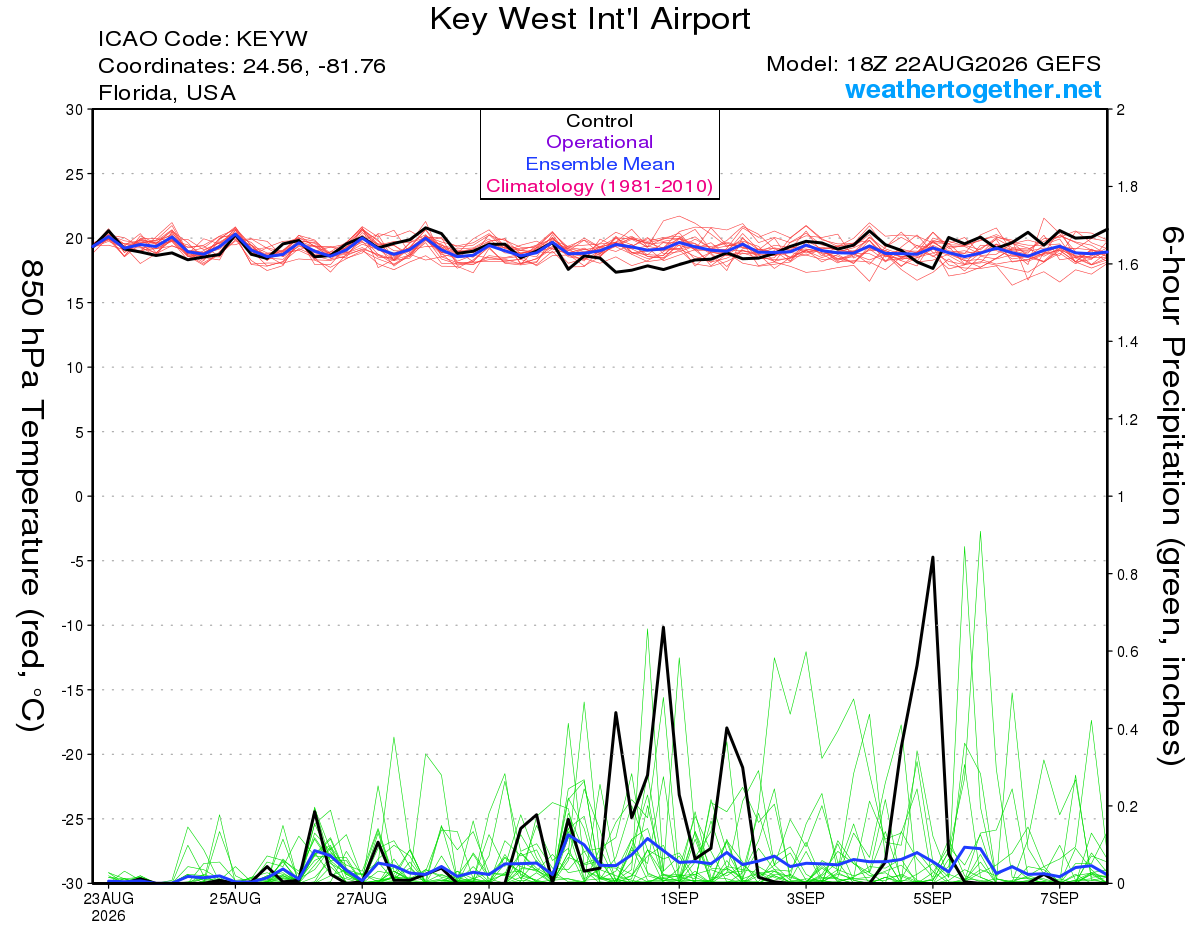Screen dimensions: 1200x927
Task: Click the black control precipitation peak before 1SEP
Action: [x=663, y=628]
